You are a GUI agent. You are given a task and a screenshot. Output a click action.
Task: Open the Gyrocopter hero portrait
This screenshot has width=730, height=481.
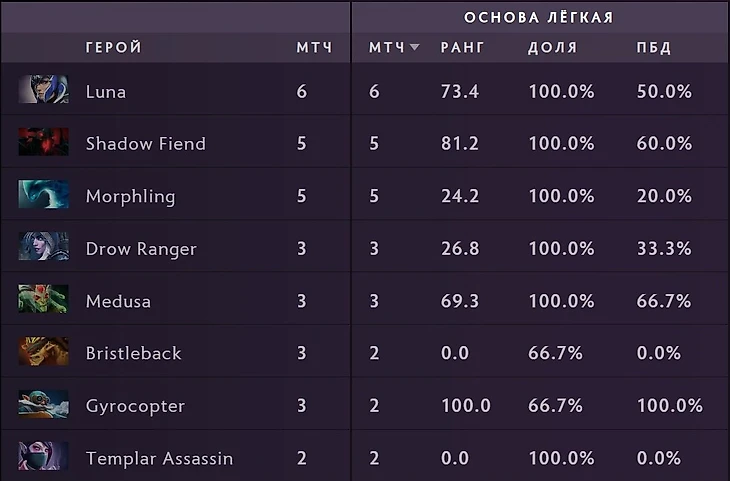43,404
